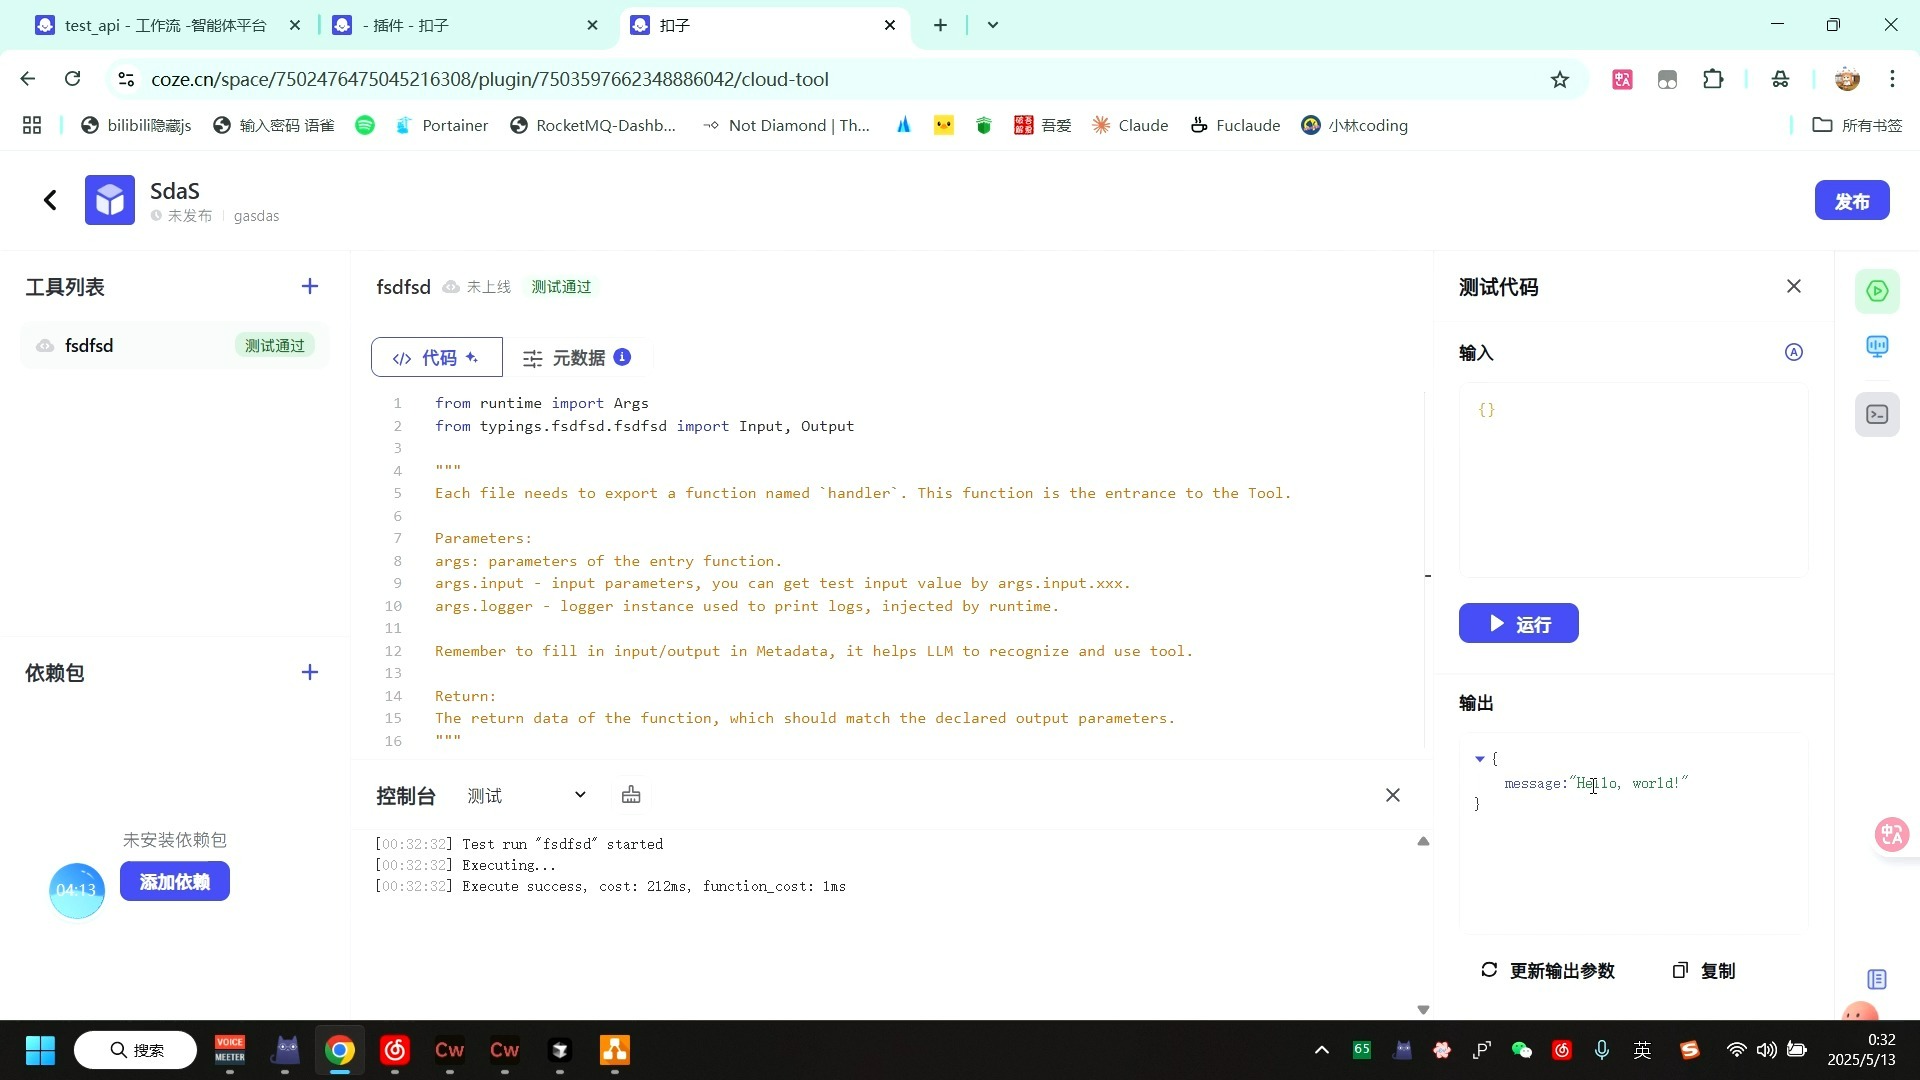Click the clear console broom icon

pos(631,795)
